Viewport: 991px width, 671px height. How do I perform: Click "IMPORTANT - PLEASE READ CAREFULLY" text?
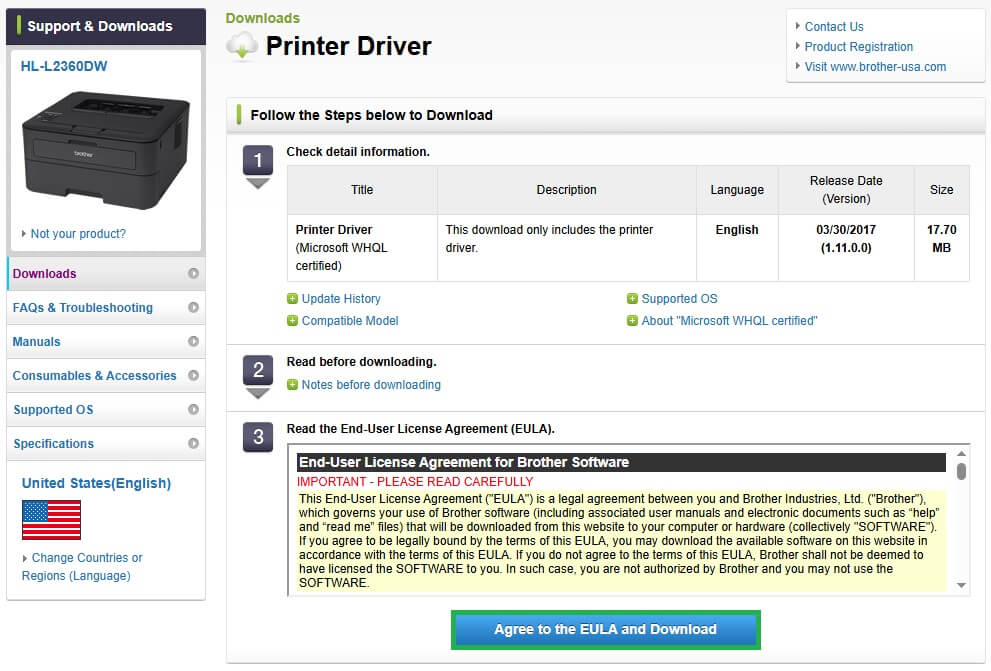(415, 481)
